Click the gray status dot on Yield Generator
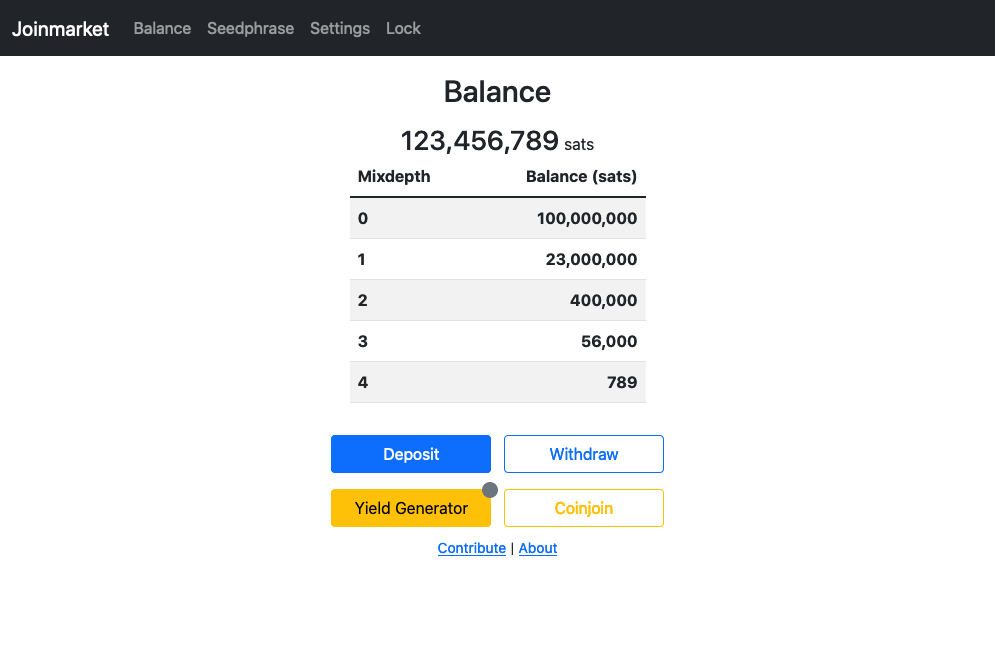Viewport: 995px width, 654px height. click(x=490, y=490)
